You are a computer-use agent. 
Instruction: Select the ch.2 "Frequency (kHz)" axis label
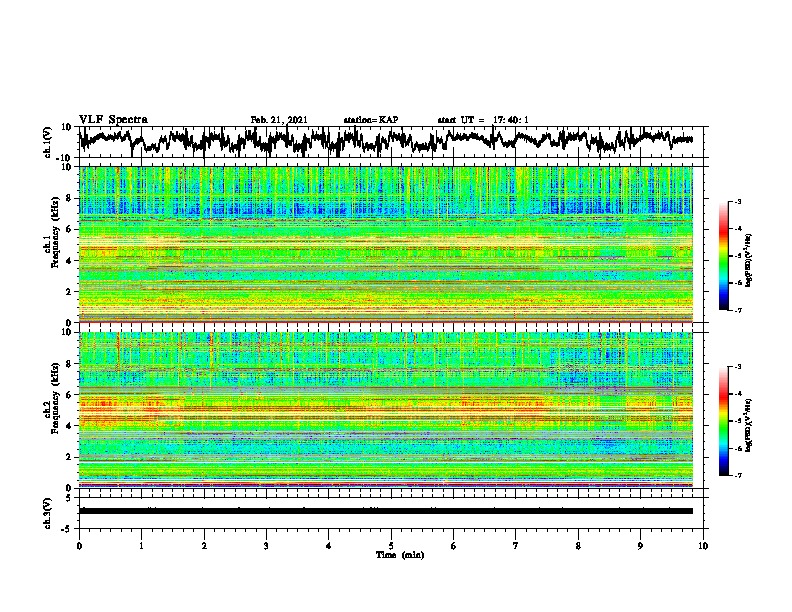[56, 398]
